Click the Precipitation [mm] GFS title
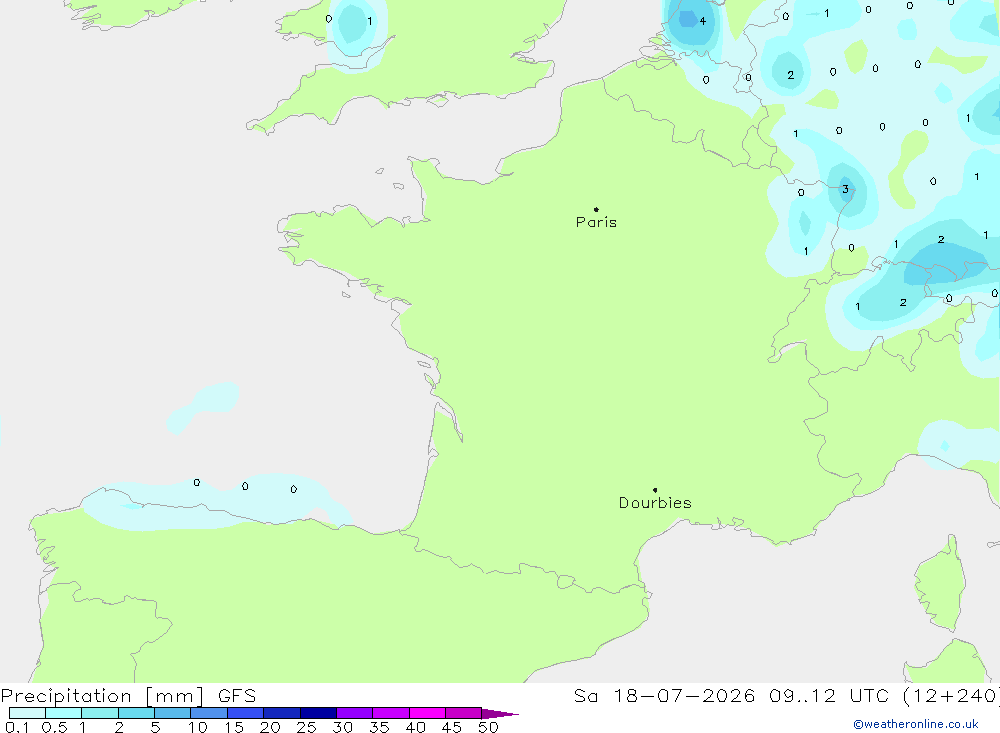 (128, 695)
